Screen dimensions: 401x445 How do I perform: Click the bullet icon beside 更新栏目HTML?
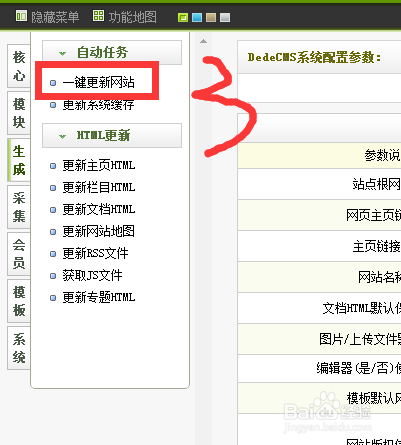53,188
